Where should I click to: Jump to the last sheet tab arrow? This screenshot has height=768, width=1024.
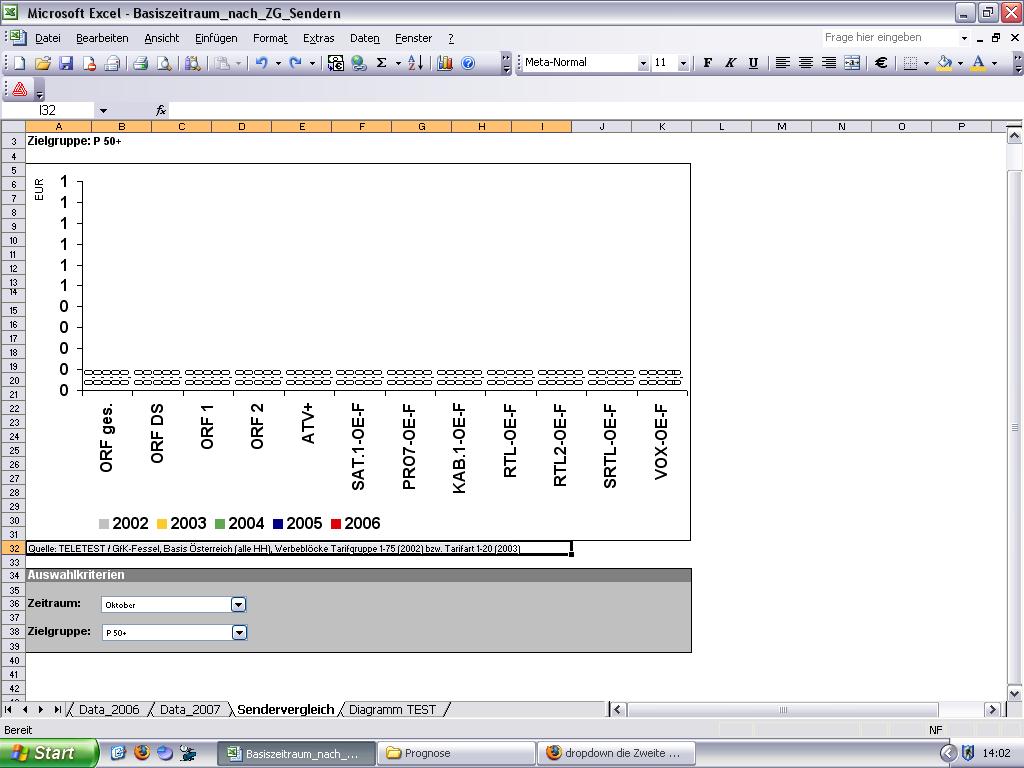(x=57, y=710)
